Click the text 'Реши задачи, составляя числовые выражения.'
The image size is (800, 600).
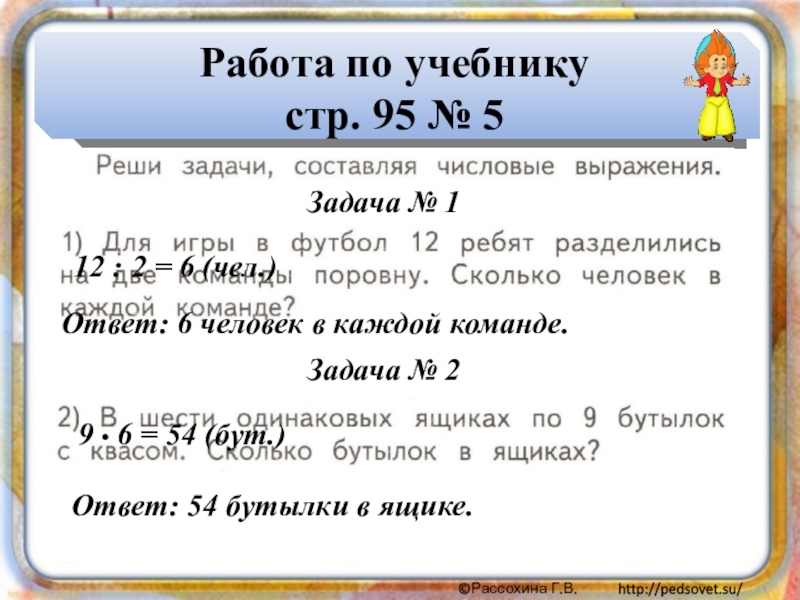(408, 167)
